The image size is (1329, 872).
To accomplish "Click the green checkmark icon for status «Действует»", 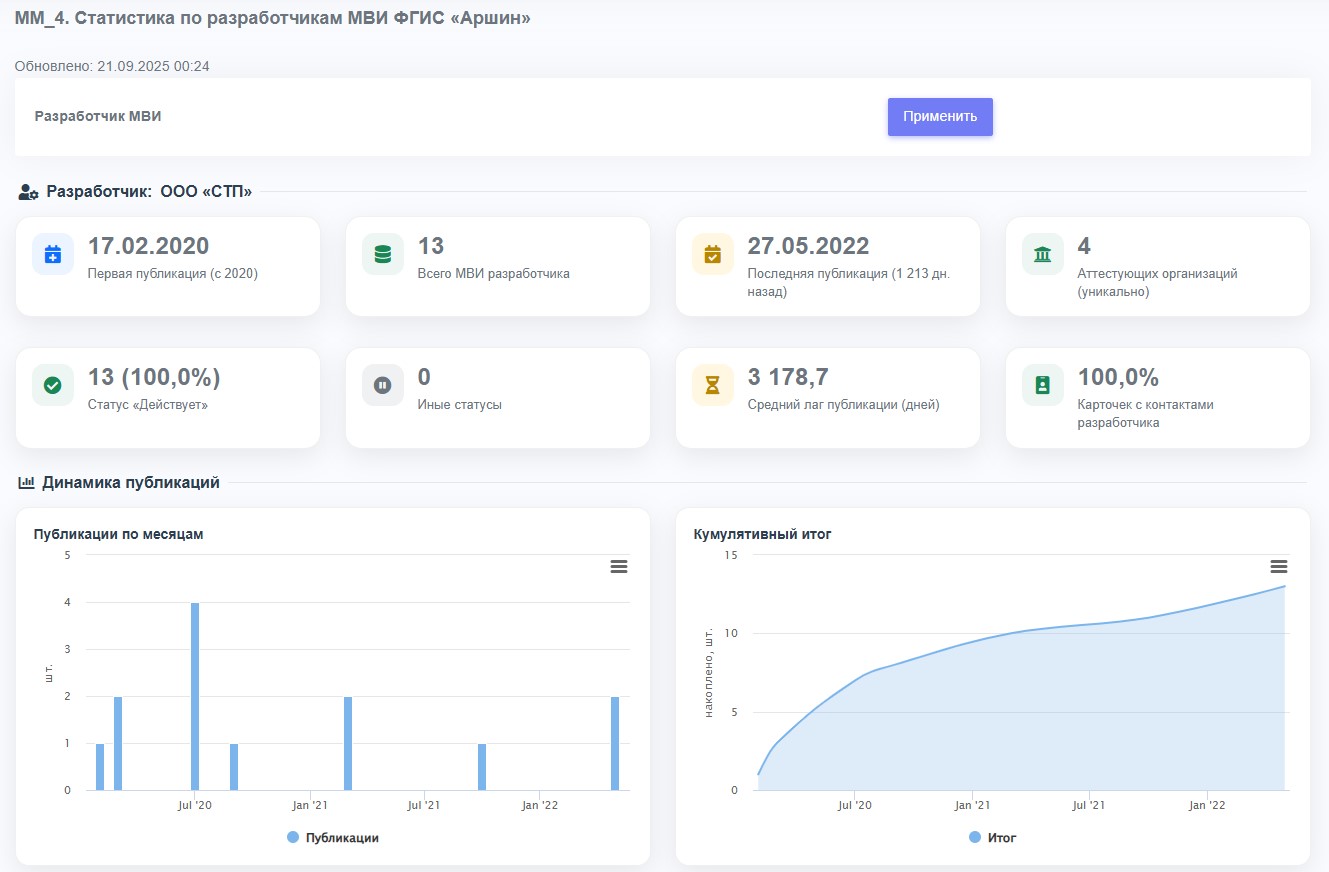I will (53, 385).
